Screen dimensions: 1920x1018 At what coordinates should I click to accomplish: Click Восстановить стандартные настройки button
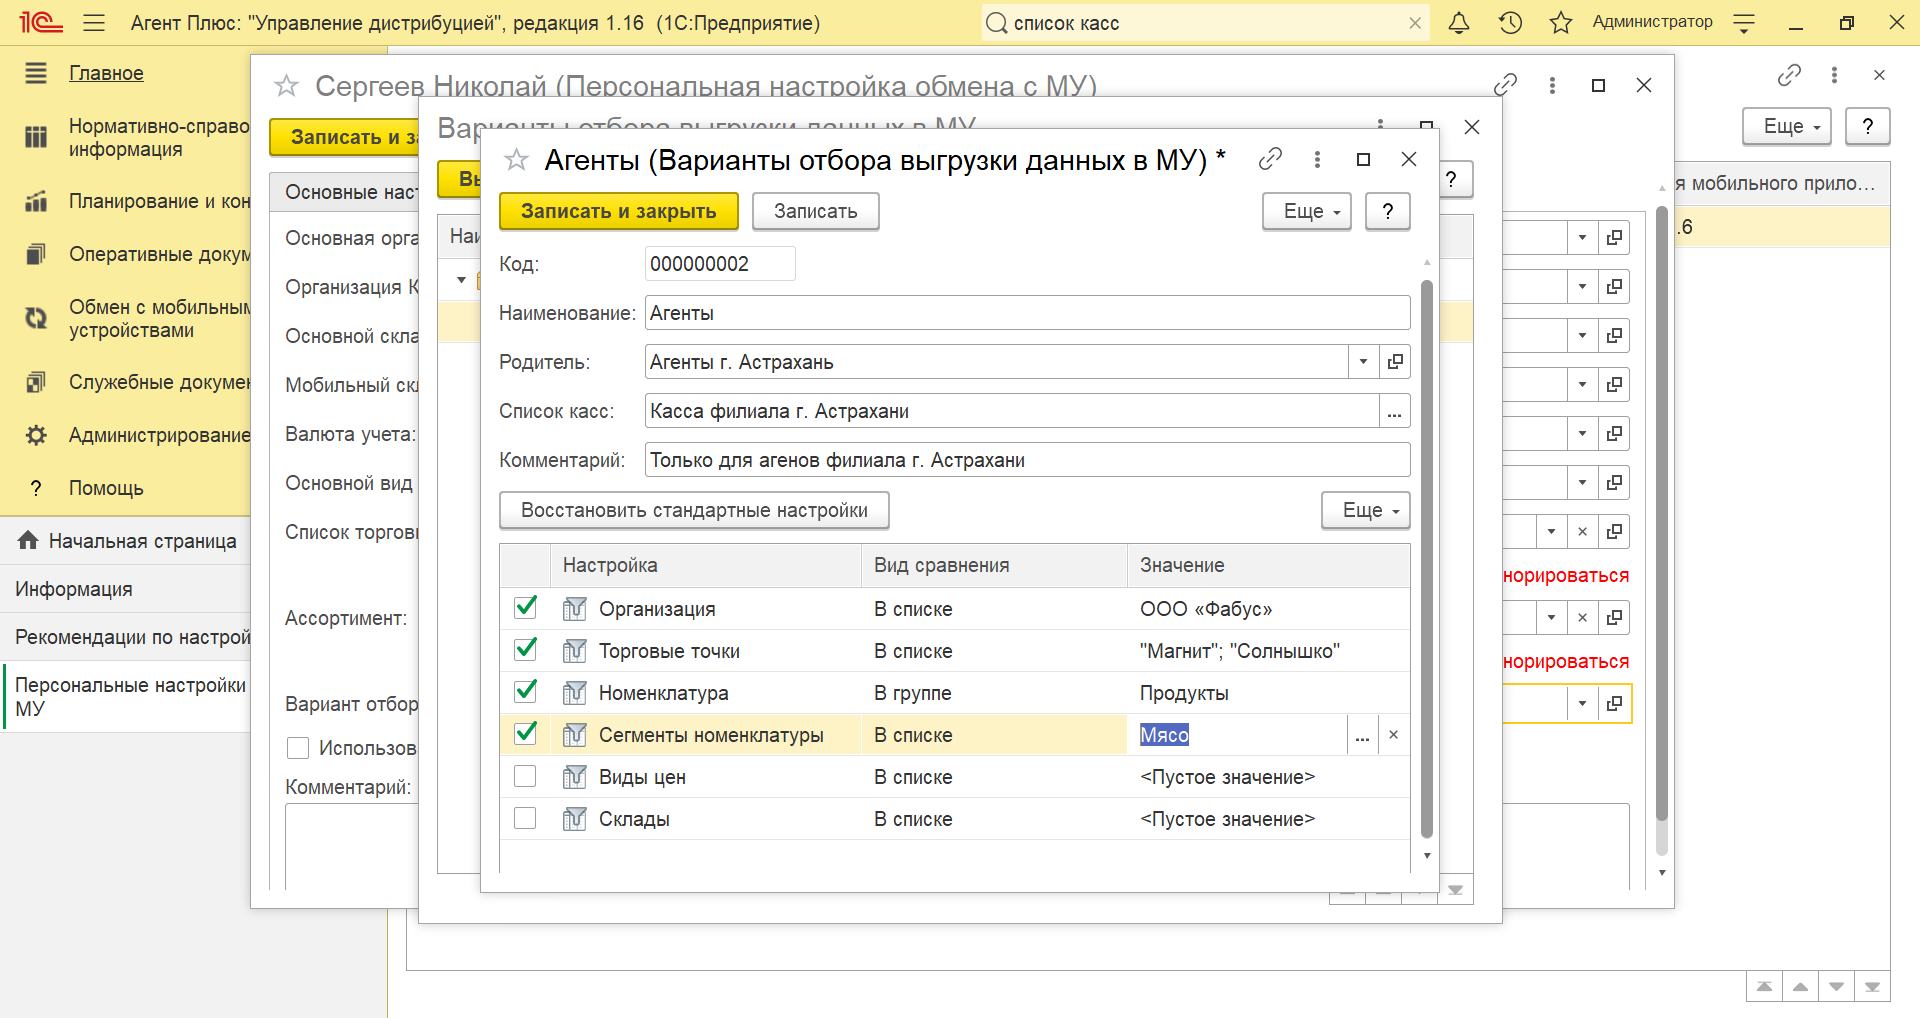tap(694, 510)
